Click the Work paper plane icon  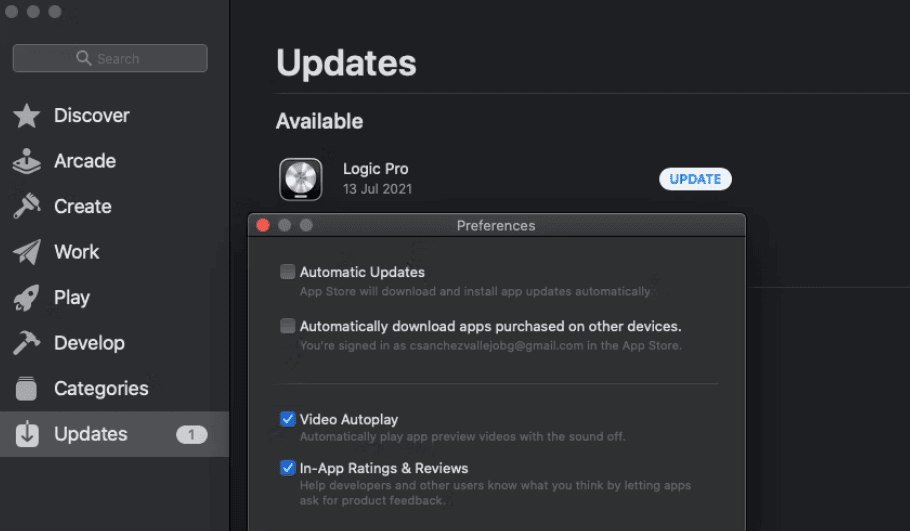click(x=27, y=252)
